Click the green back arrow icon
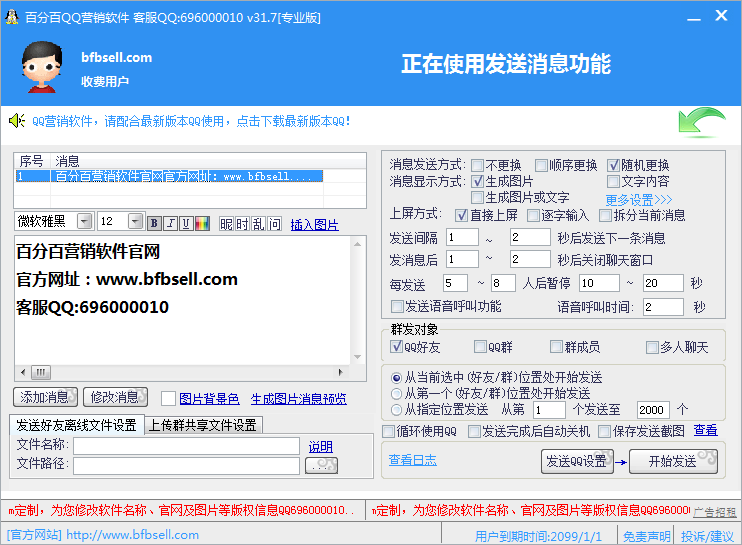 point(701,125)
